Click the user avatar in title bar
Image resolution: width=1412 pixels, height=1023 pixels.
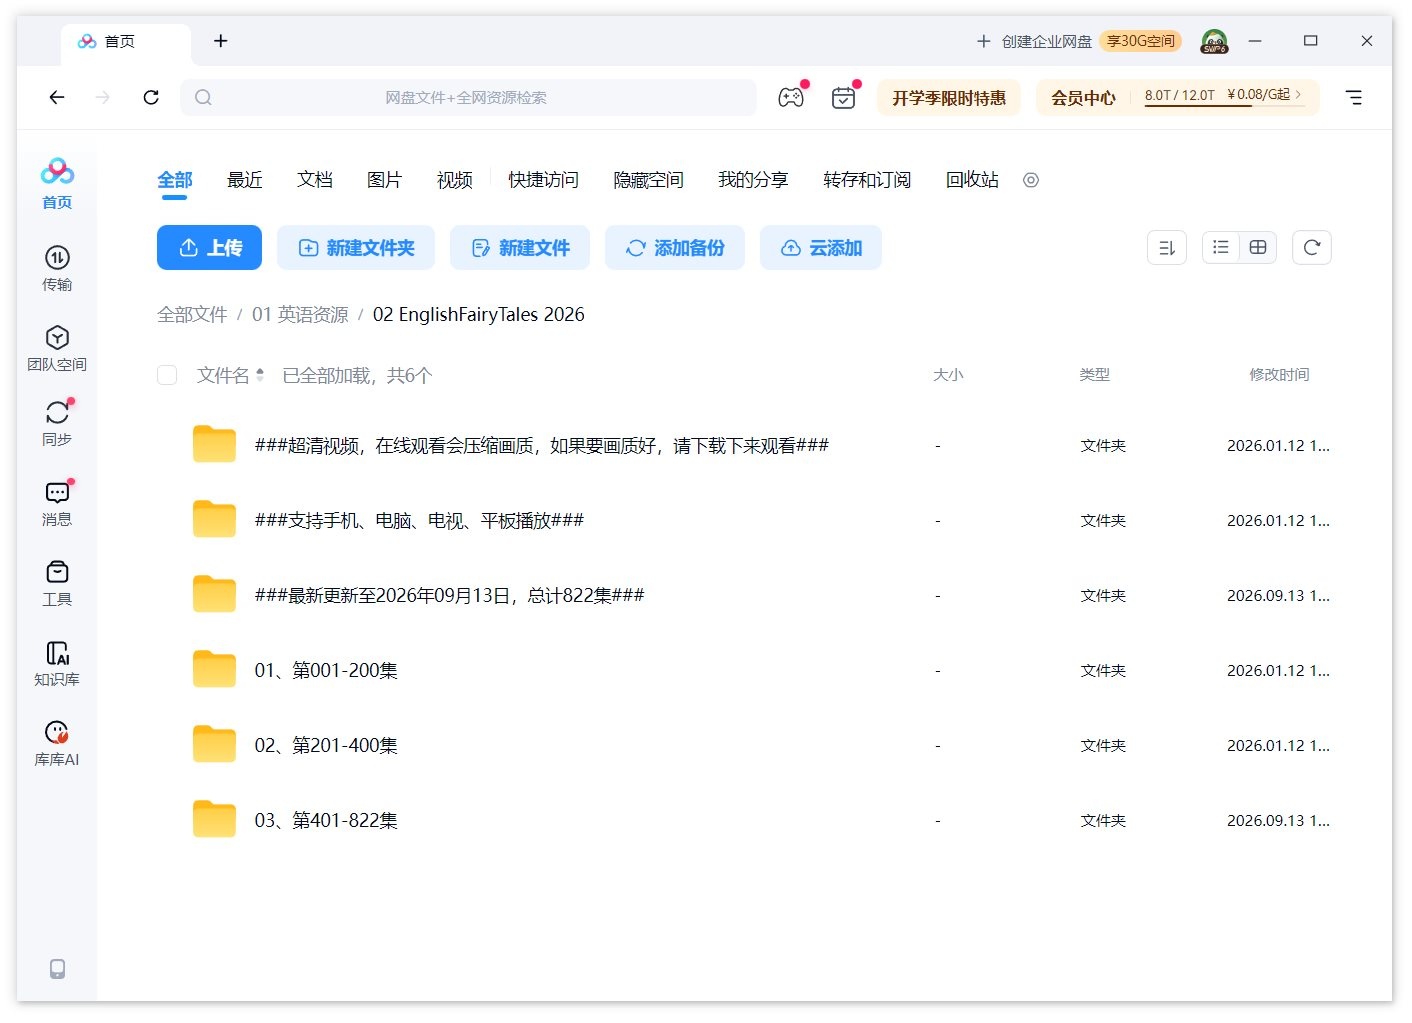coord(1214,41)
